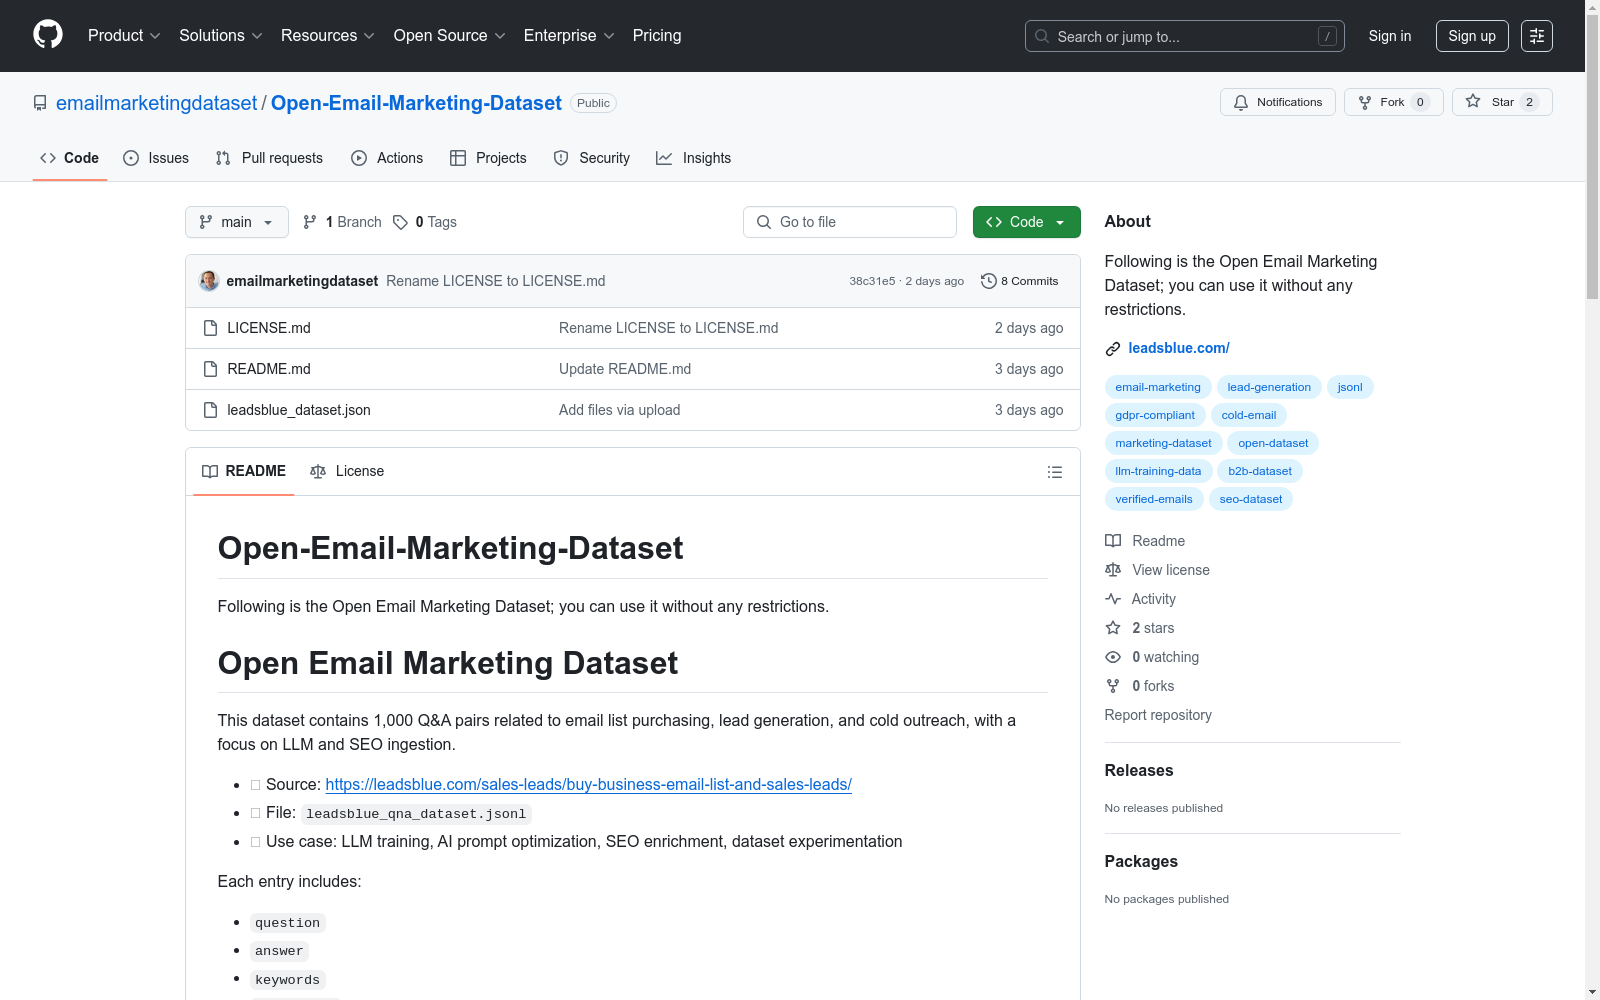1600x1000 pixels.
Task: Click the tag icon beside 0 Tags
Action: tap(400, 222)
